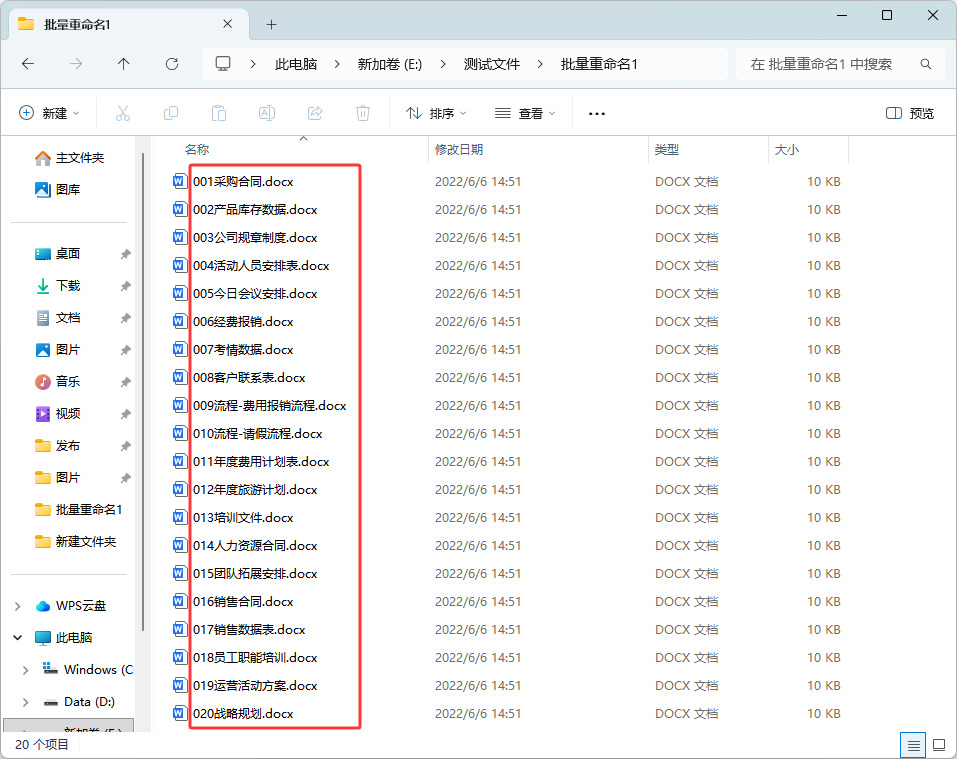The width and height of the screenshot is (957, 759).
Task: Toggle the 预览 preview pane
Action: [x=909, y=113]
